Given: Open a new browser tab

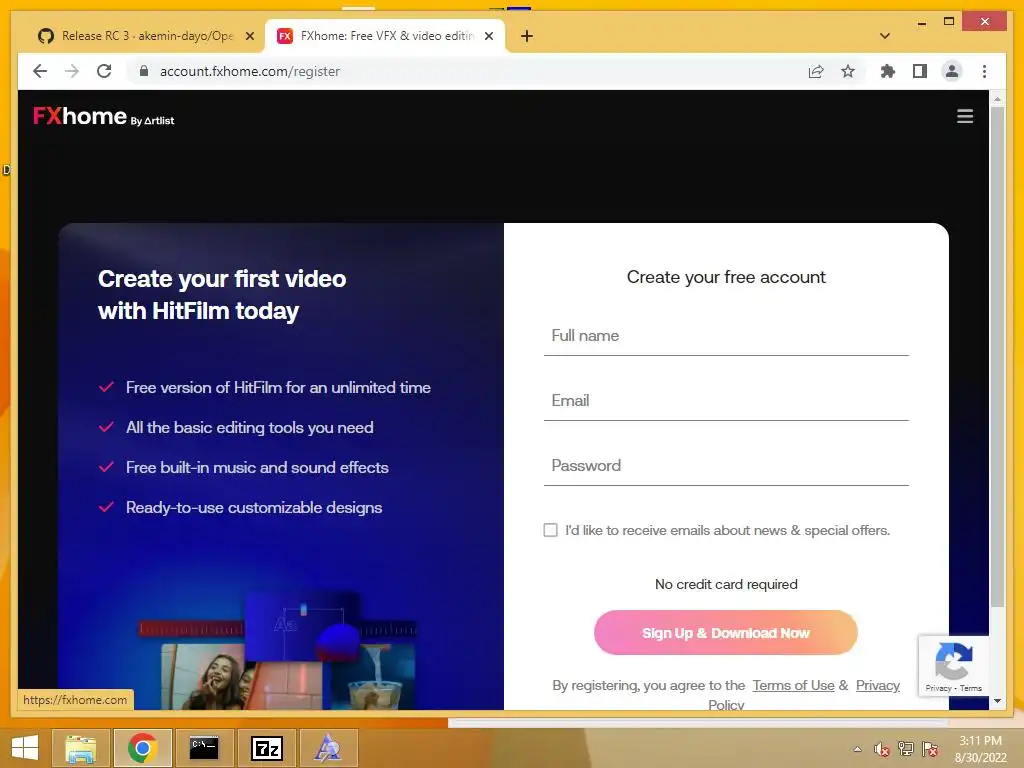Looking at the screenshot, I should click(527, 36).
